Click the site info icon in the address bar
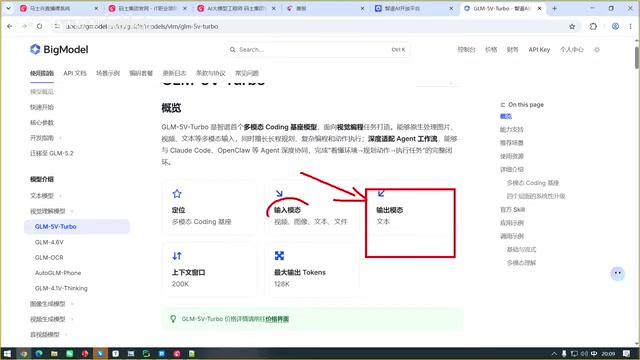The width and height of the screenshot is (640, 360). coord(57,26)
